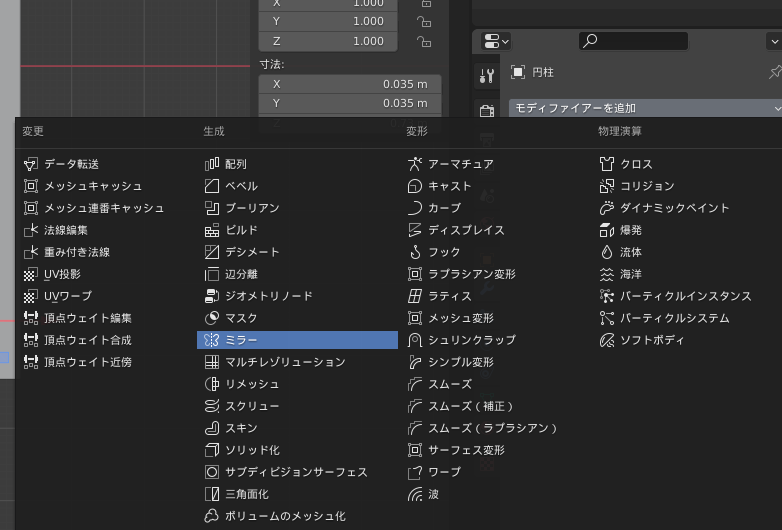The image size is (782, 530).
Task: Click the Vertex Weight Edit (頂点ウェイト編集) icon
Action: (x=31, y=318)
